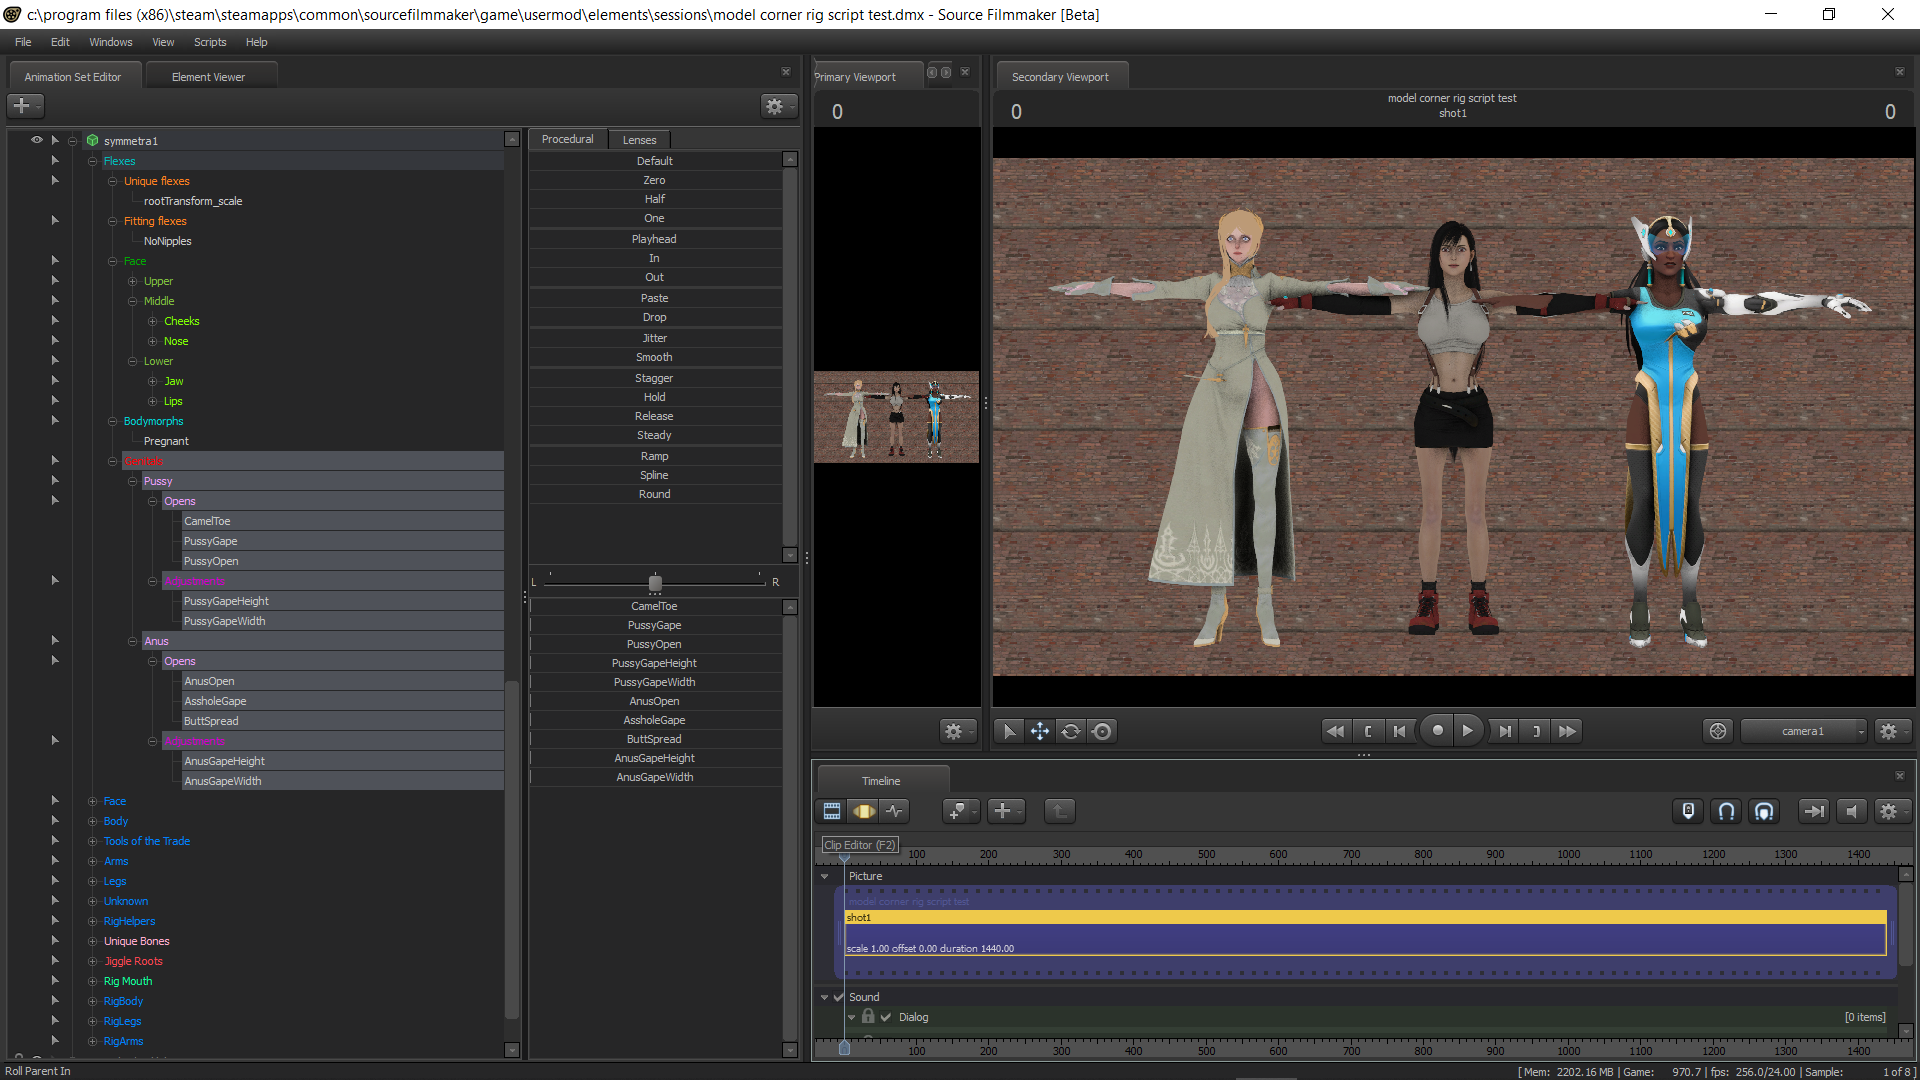This screenshot has height=1080, width=1920.
Task: Collapse the Unique flexes group
Action: [x=113, y=181]
